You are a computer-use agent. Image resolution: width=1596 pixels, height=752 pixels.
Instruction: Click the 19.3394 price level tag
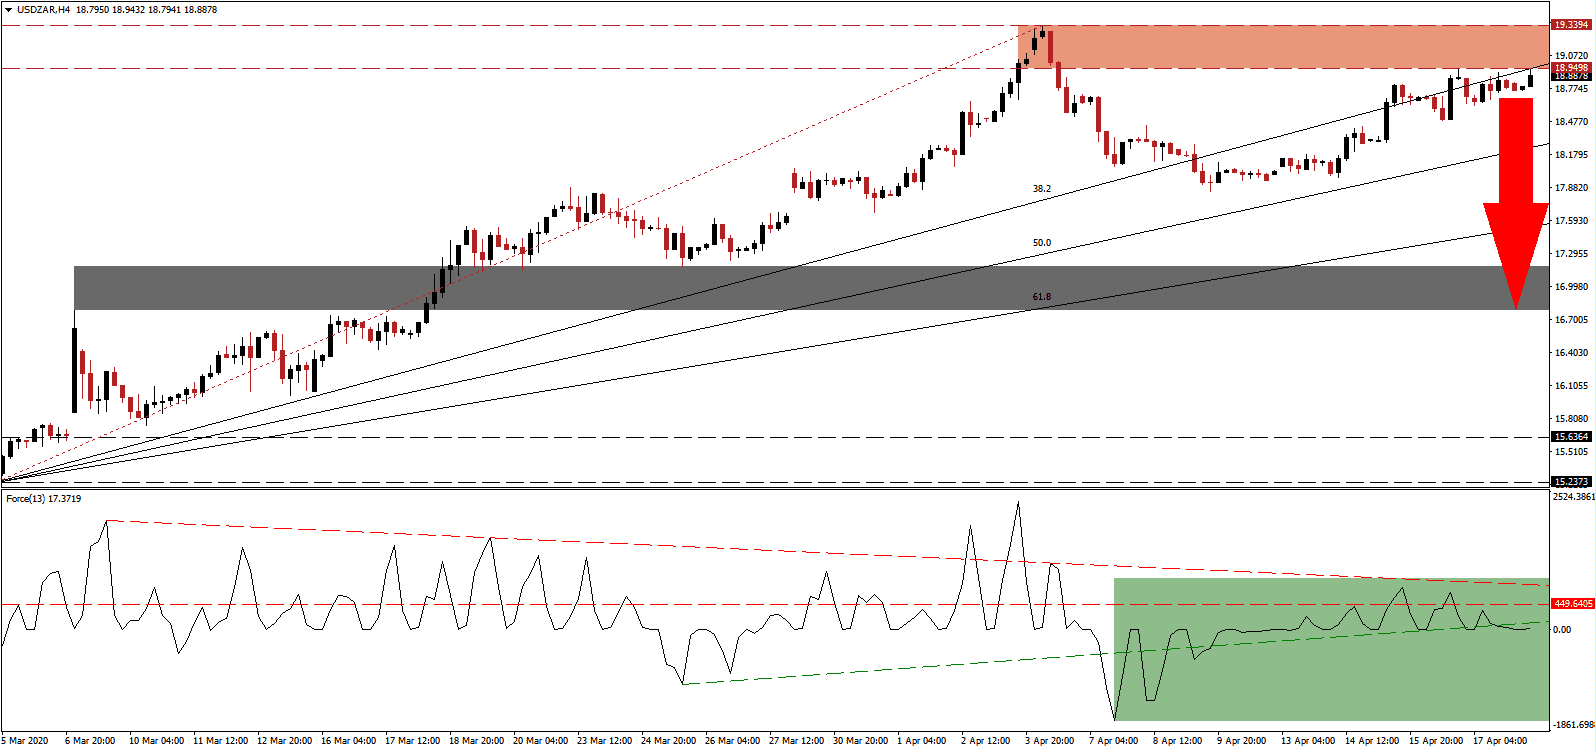tap(1571, 24)
